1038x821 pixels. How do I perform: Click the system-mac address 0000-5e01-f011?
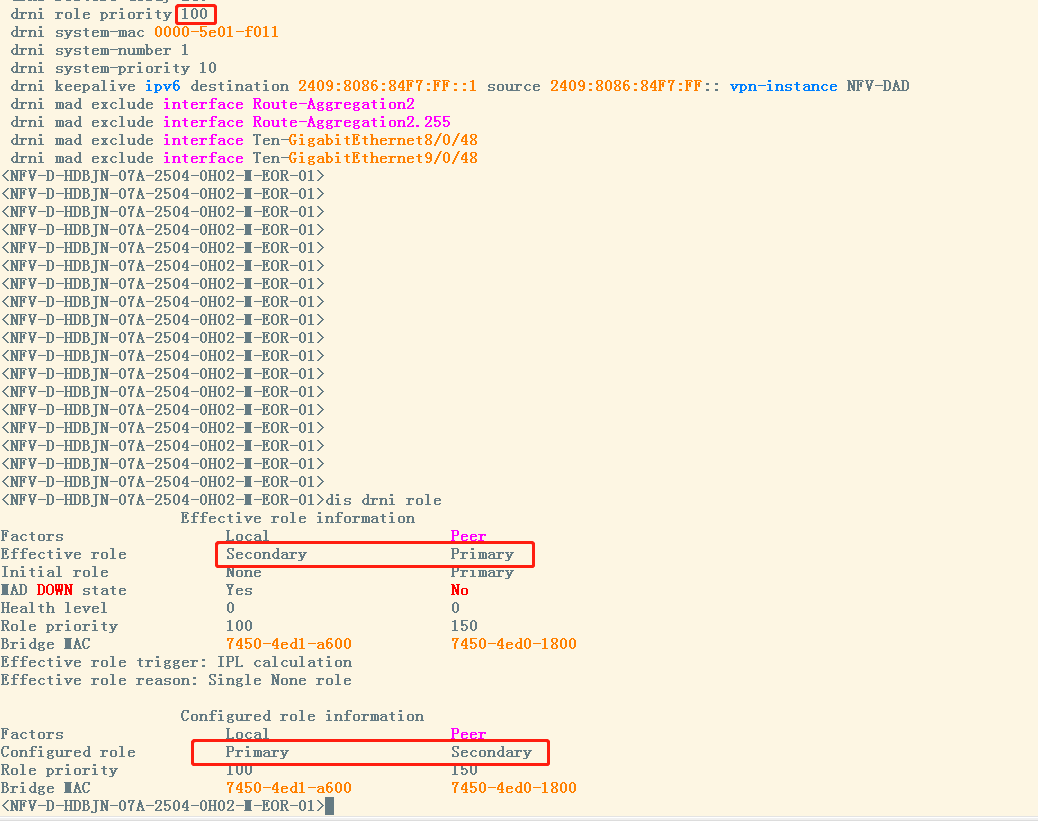point(216,32)
